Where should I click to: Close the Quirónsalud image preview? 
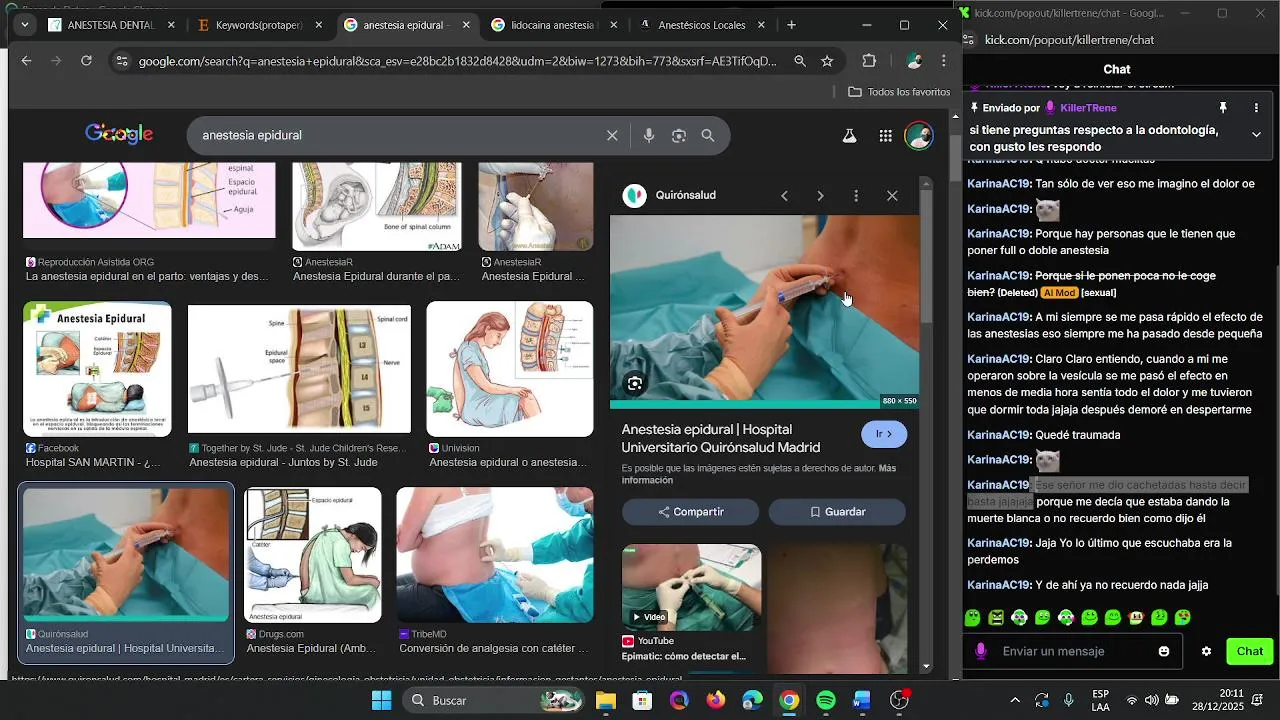coord(892,196)
